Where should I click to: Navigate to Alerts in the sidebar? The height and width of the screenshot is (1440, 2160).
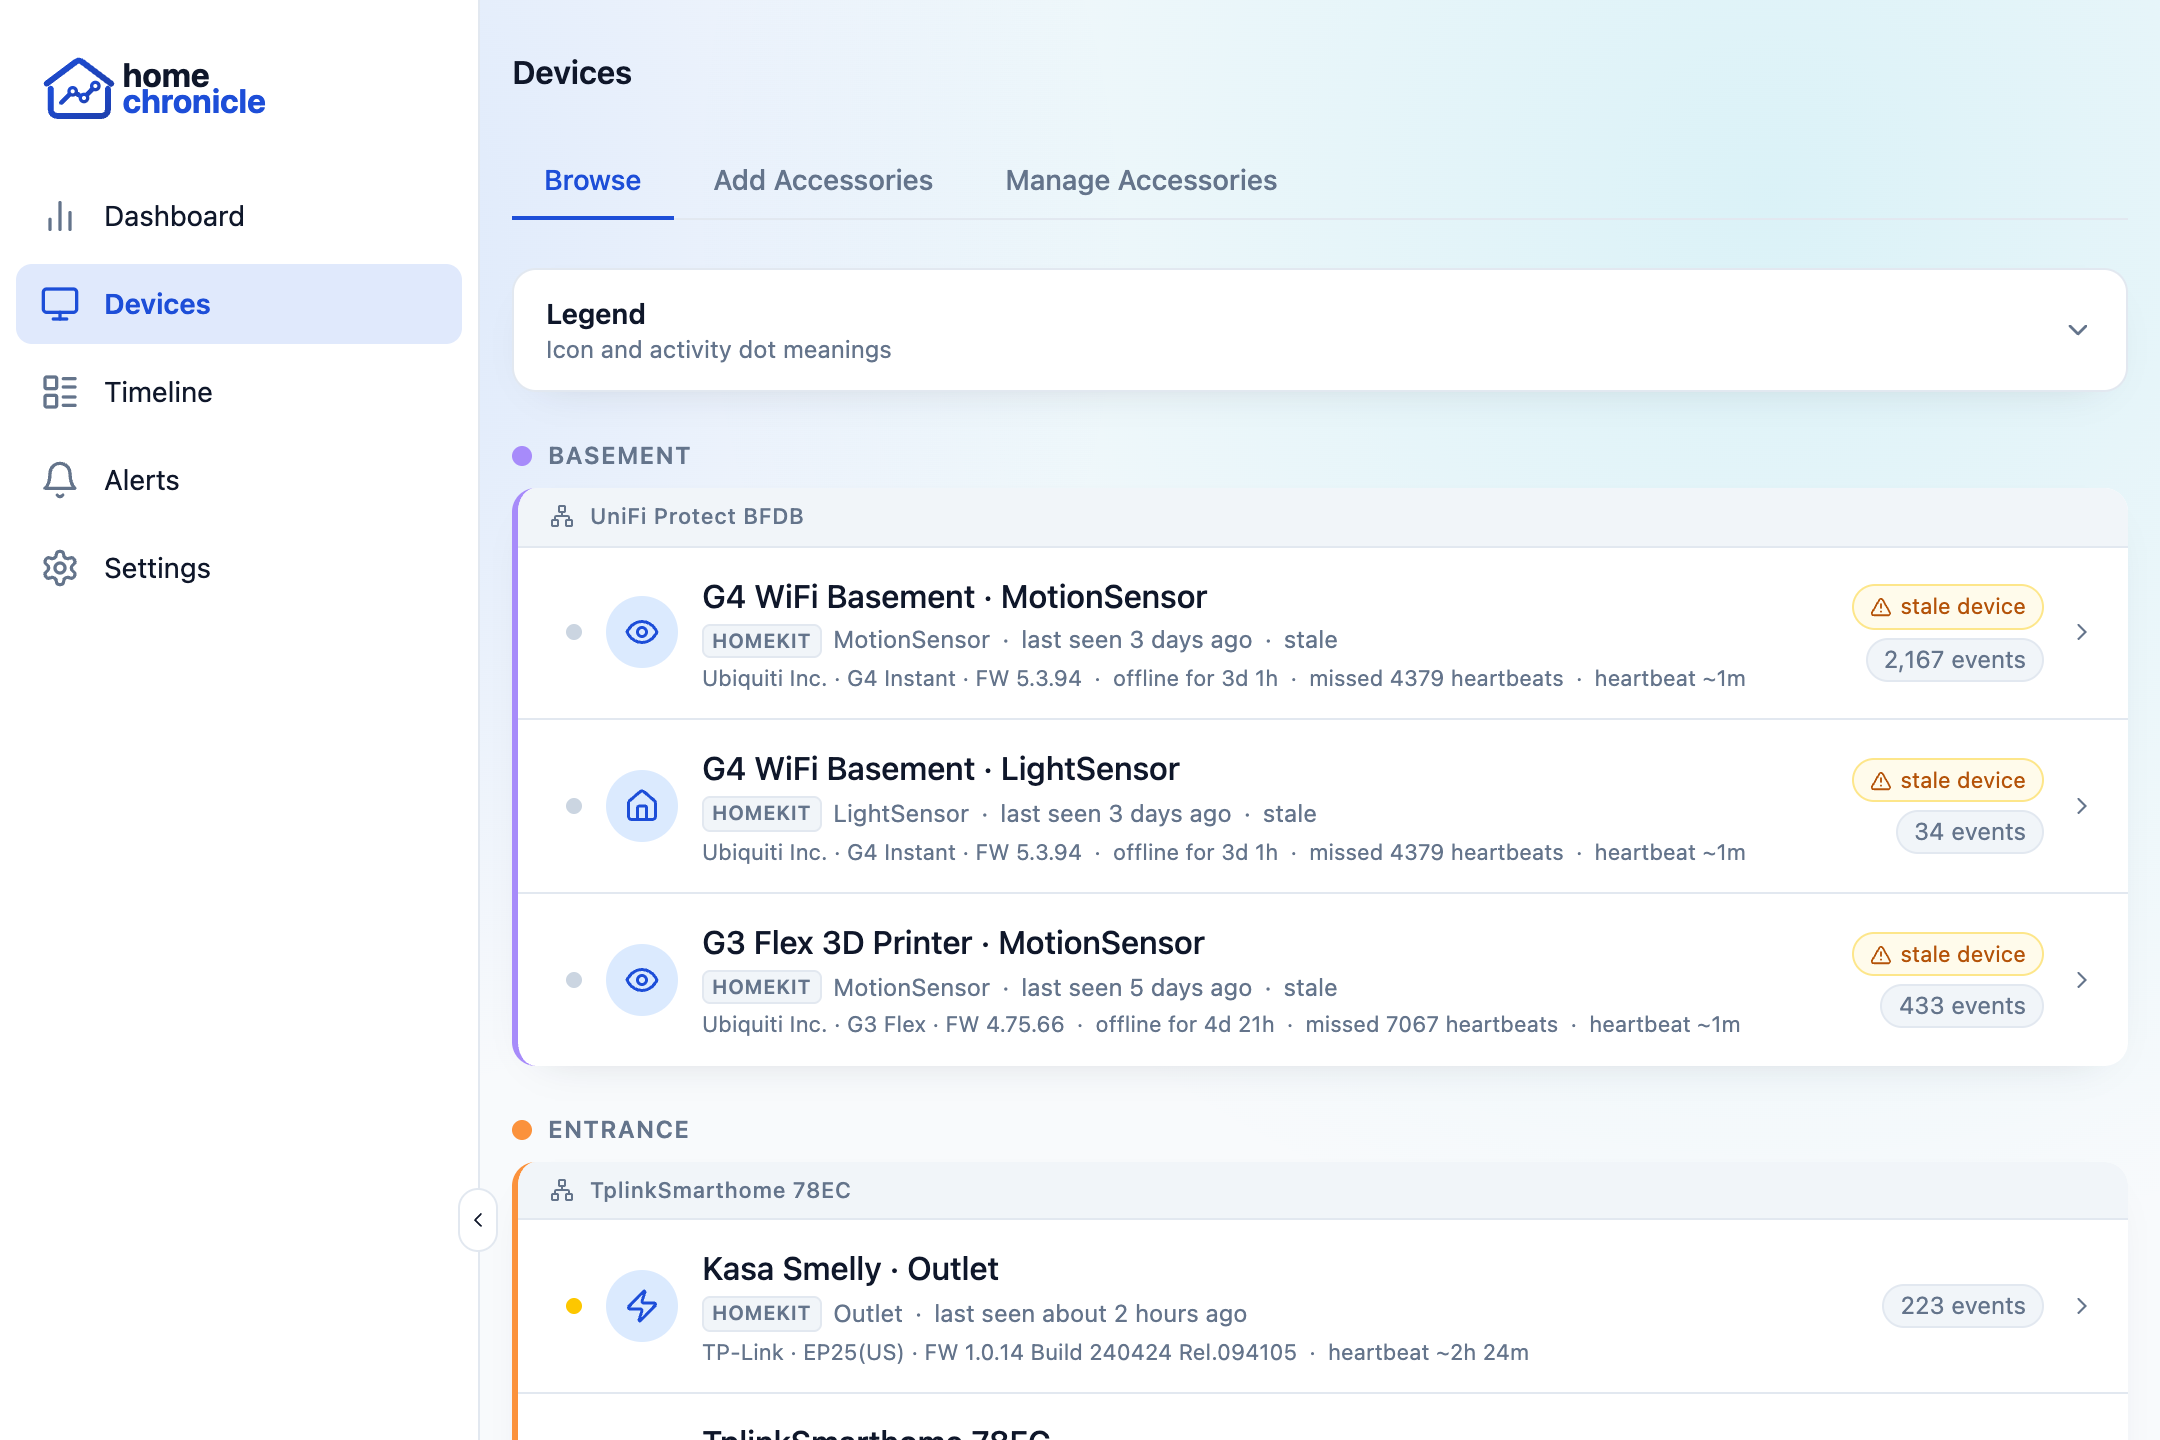(x=239, y=480)
